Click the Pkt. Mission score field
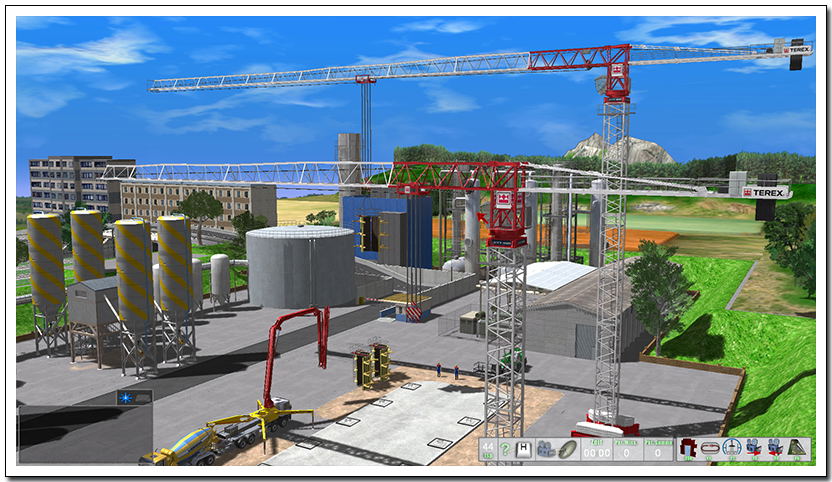Screen dimensions: 832x482 click(x=627, y=450)
